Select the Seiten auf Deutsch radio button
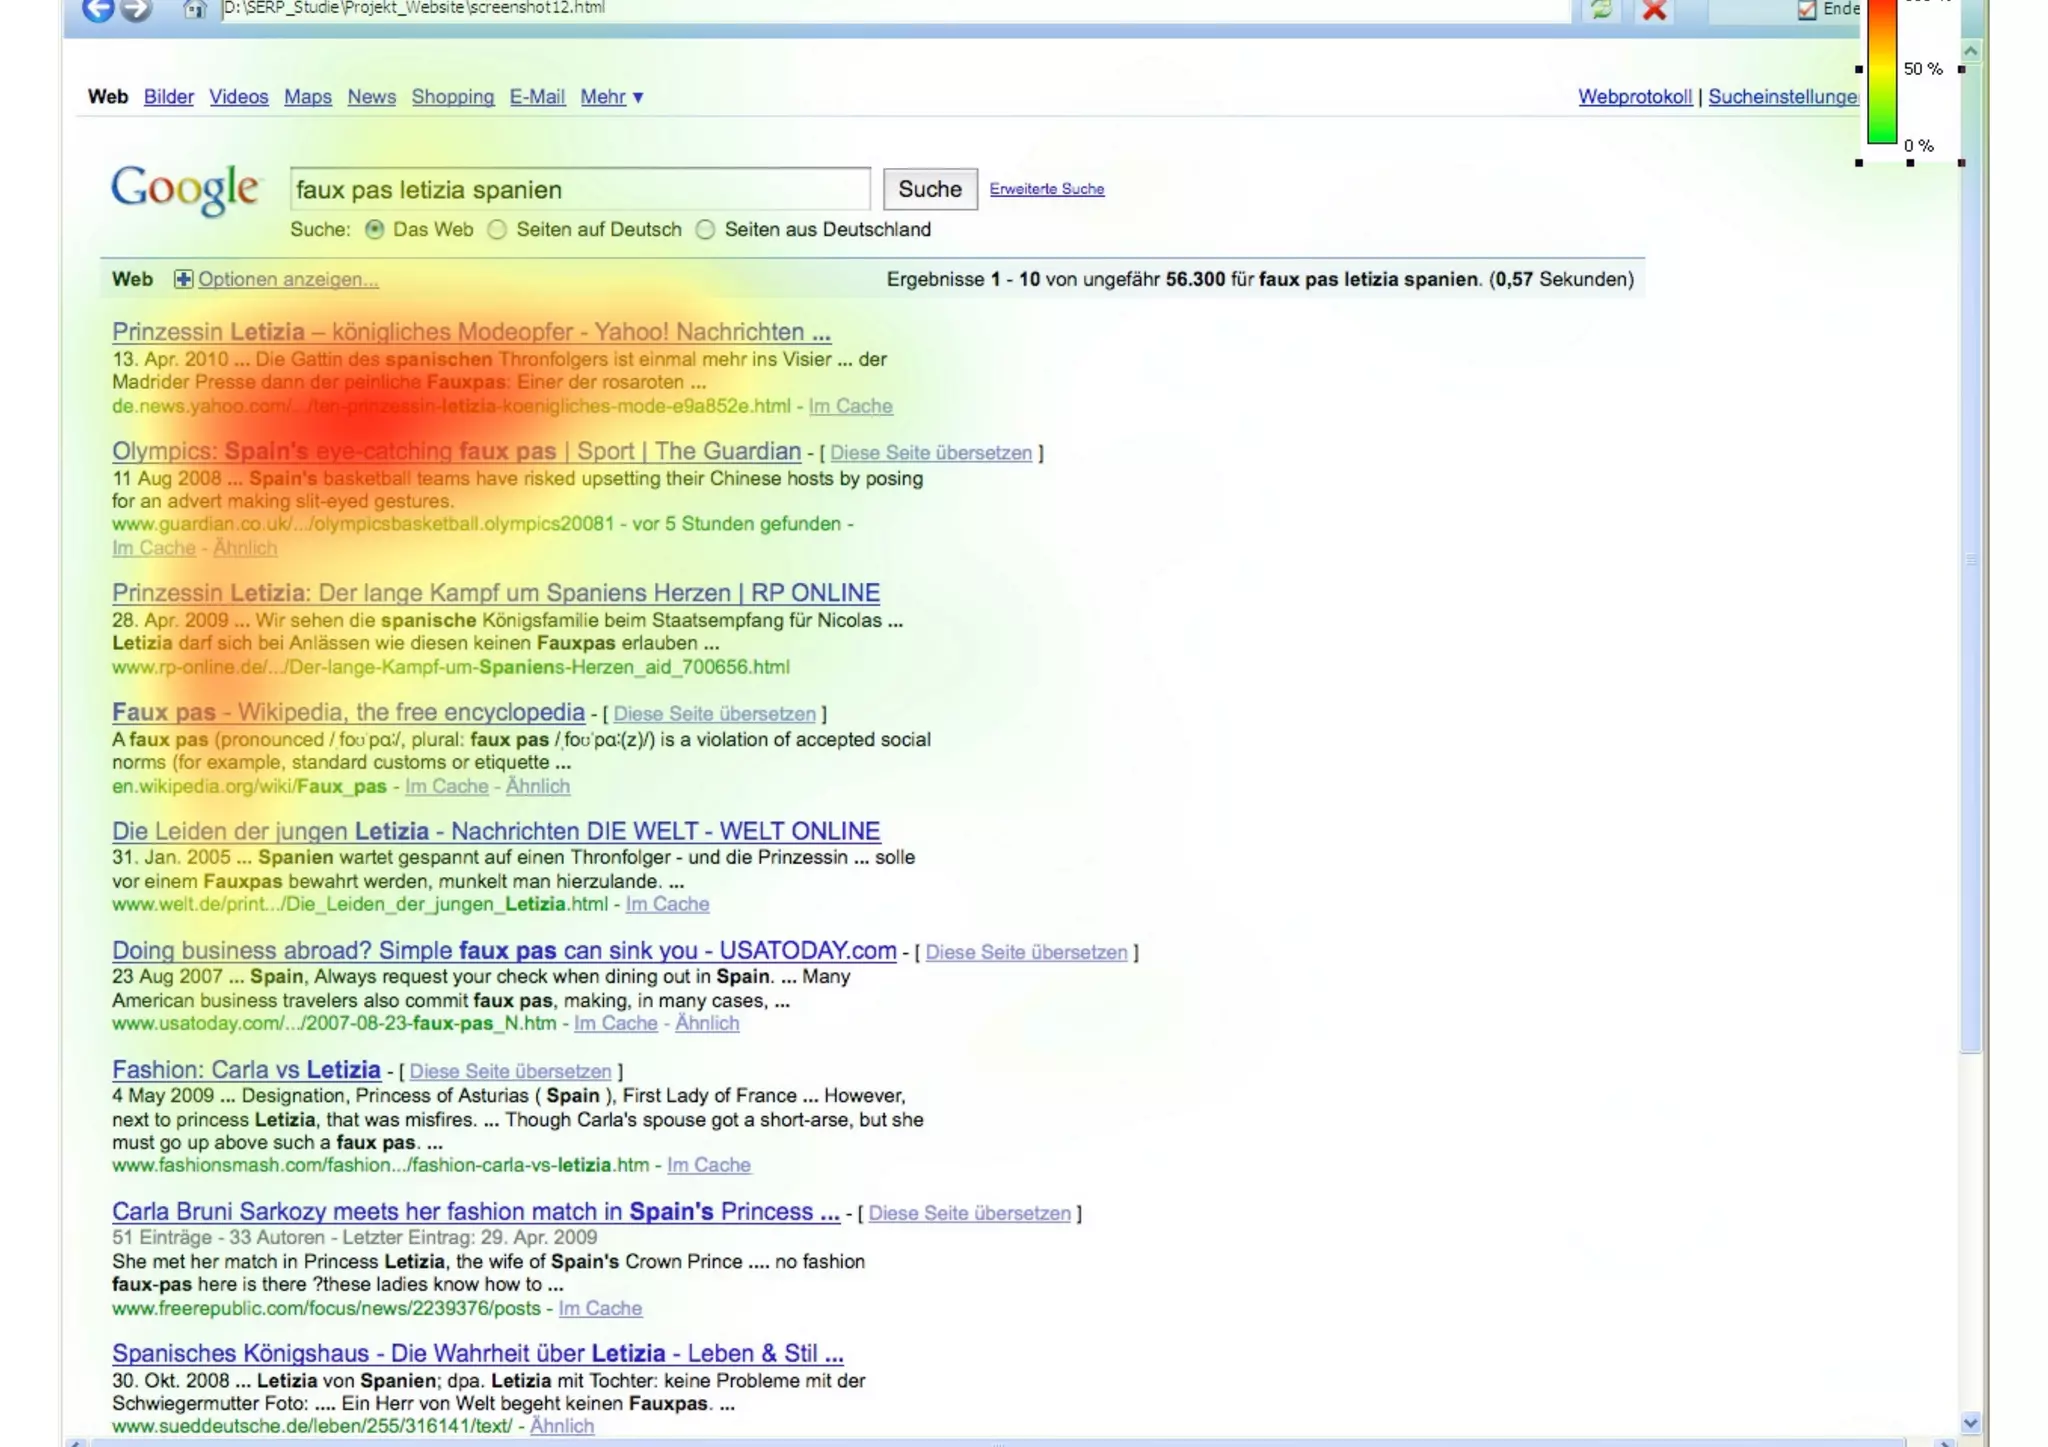Screen dimensions: 2048x1447 coord(497,229)
